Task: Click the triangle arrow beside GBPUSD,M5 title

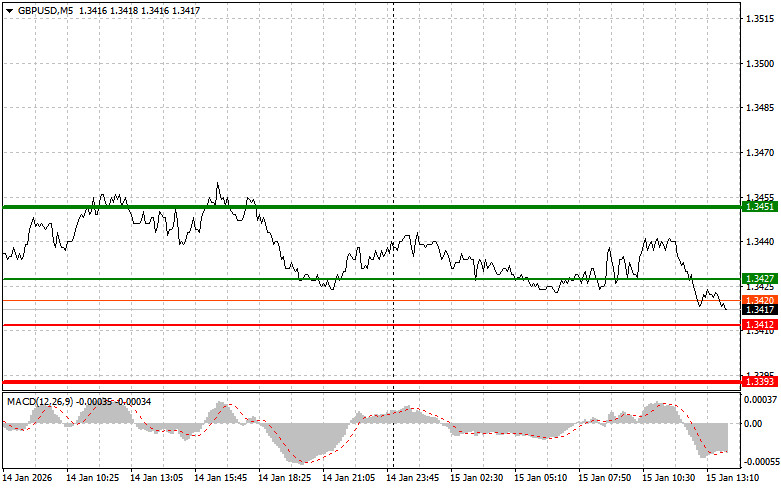Action: tap(9, 9)
